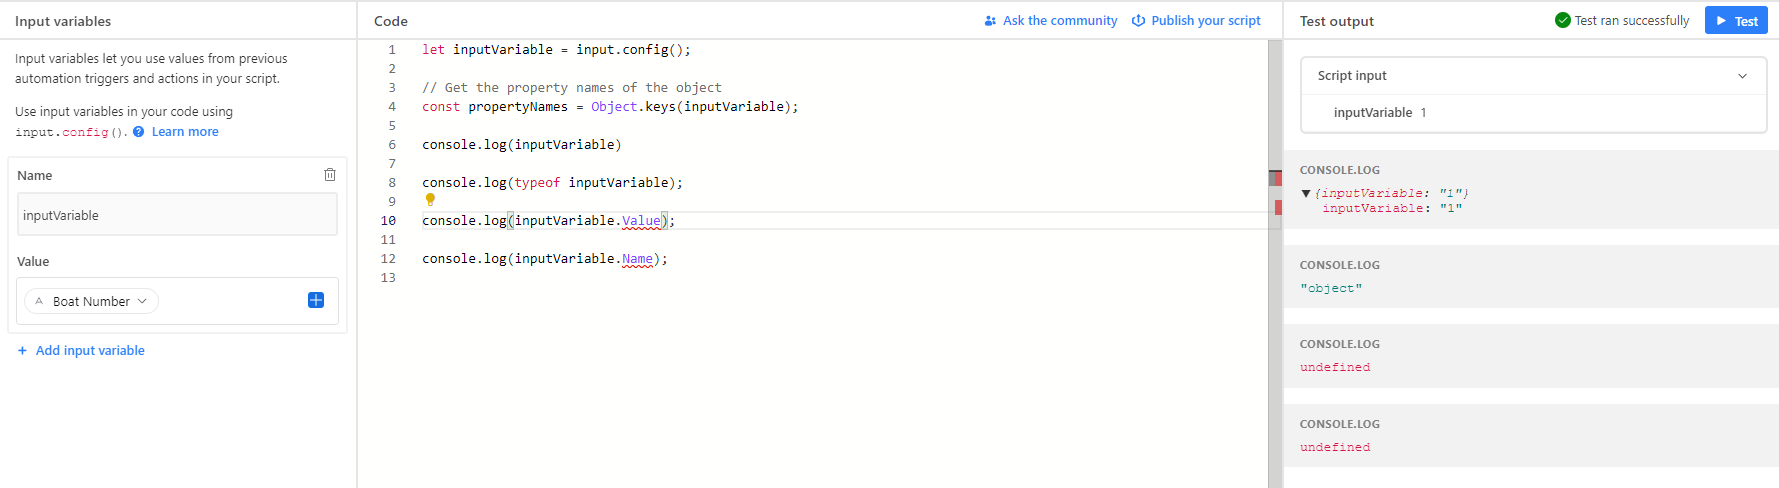
Task: Click the first undefined console output
Action: click(x=1335, y=368)
